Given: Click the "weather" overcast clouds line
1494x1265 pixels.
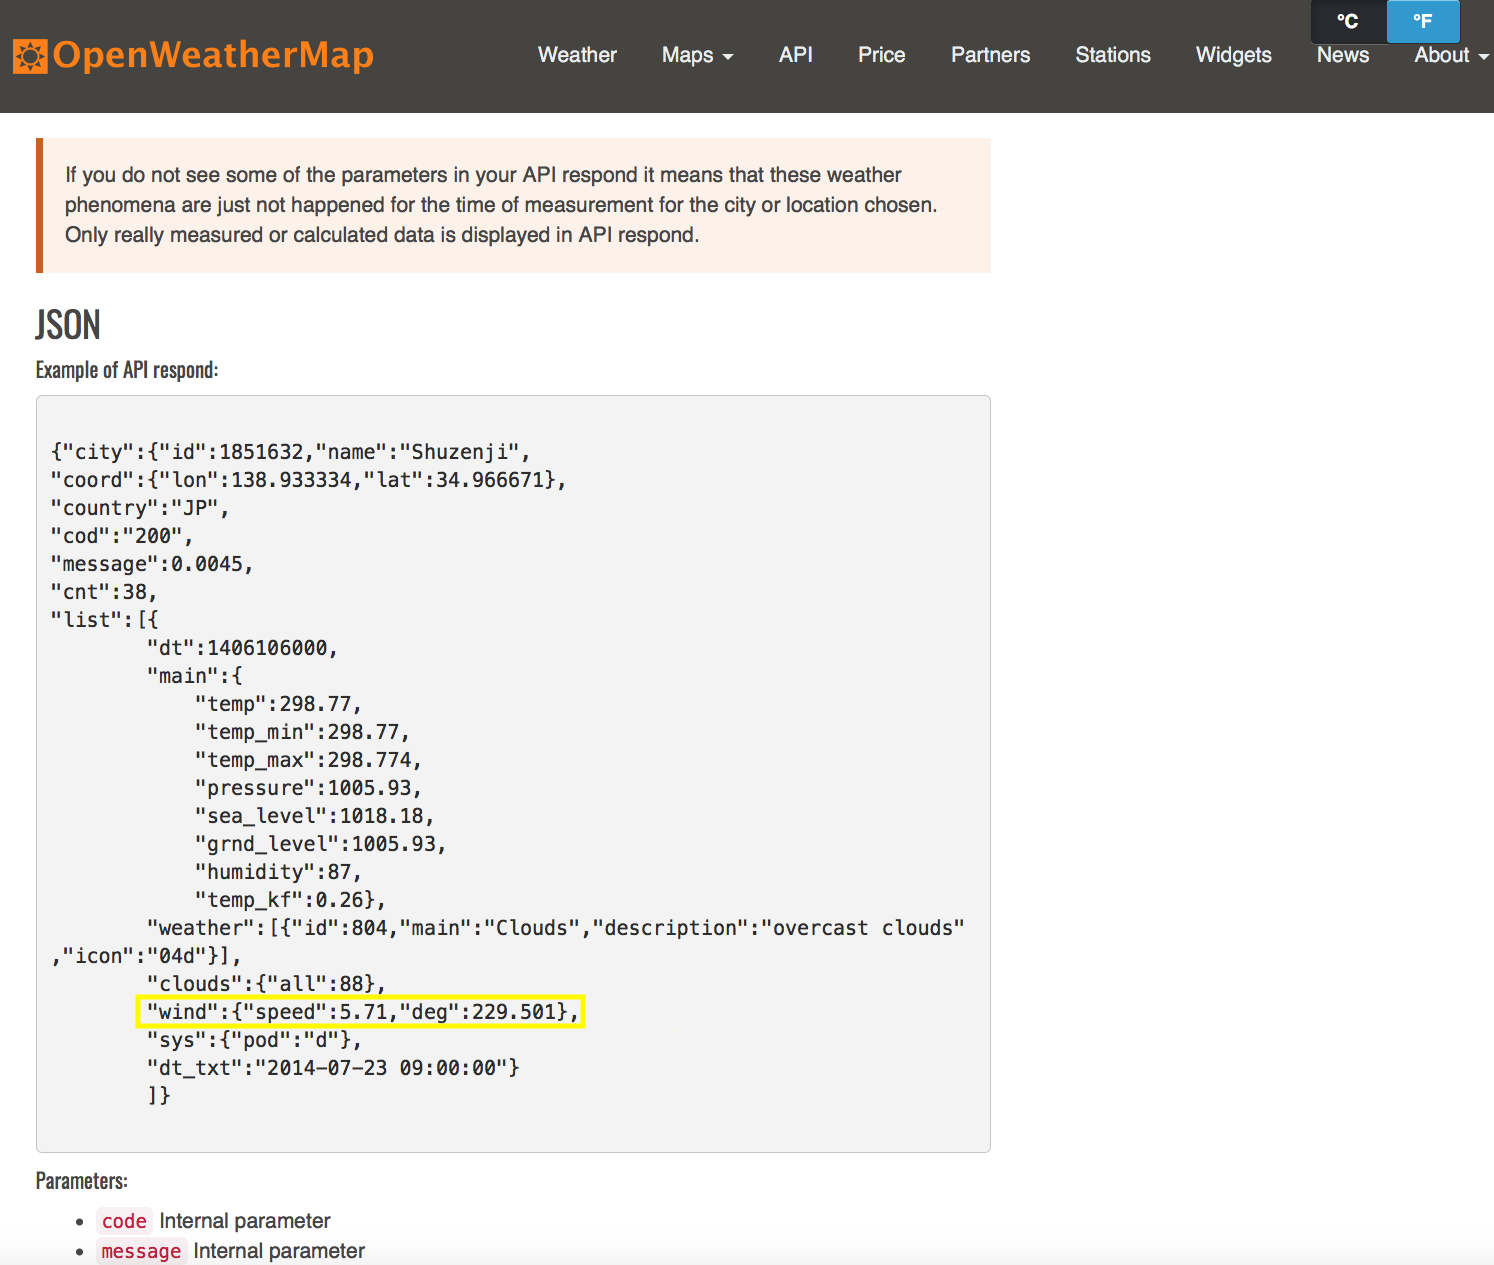Looking at the screenshot, I should coord(555,928).
